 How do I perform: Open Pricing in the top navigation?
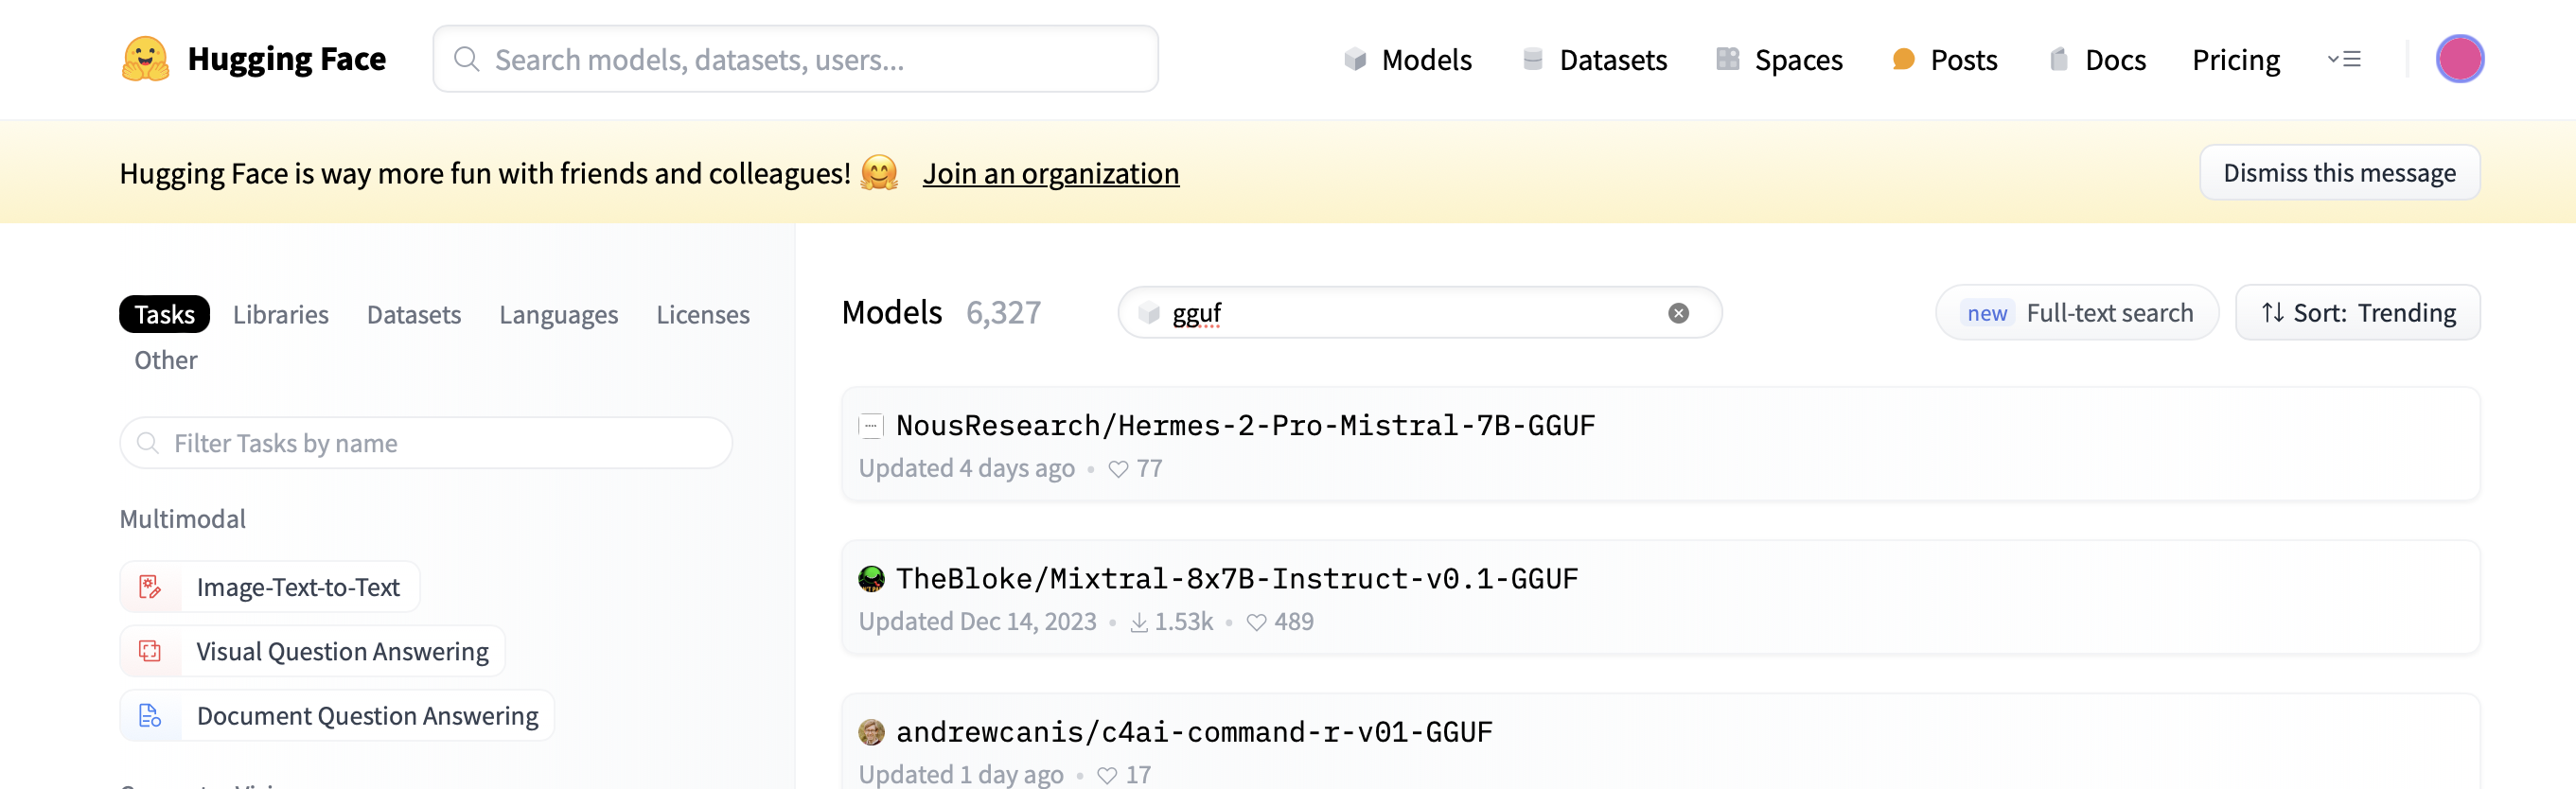(x=2236, y=60)
